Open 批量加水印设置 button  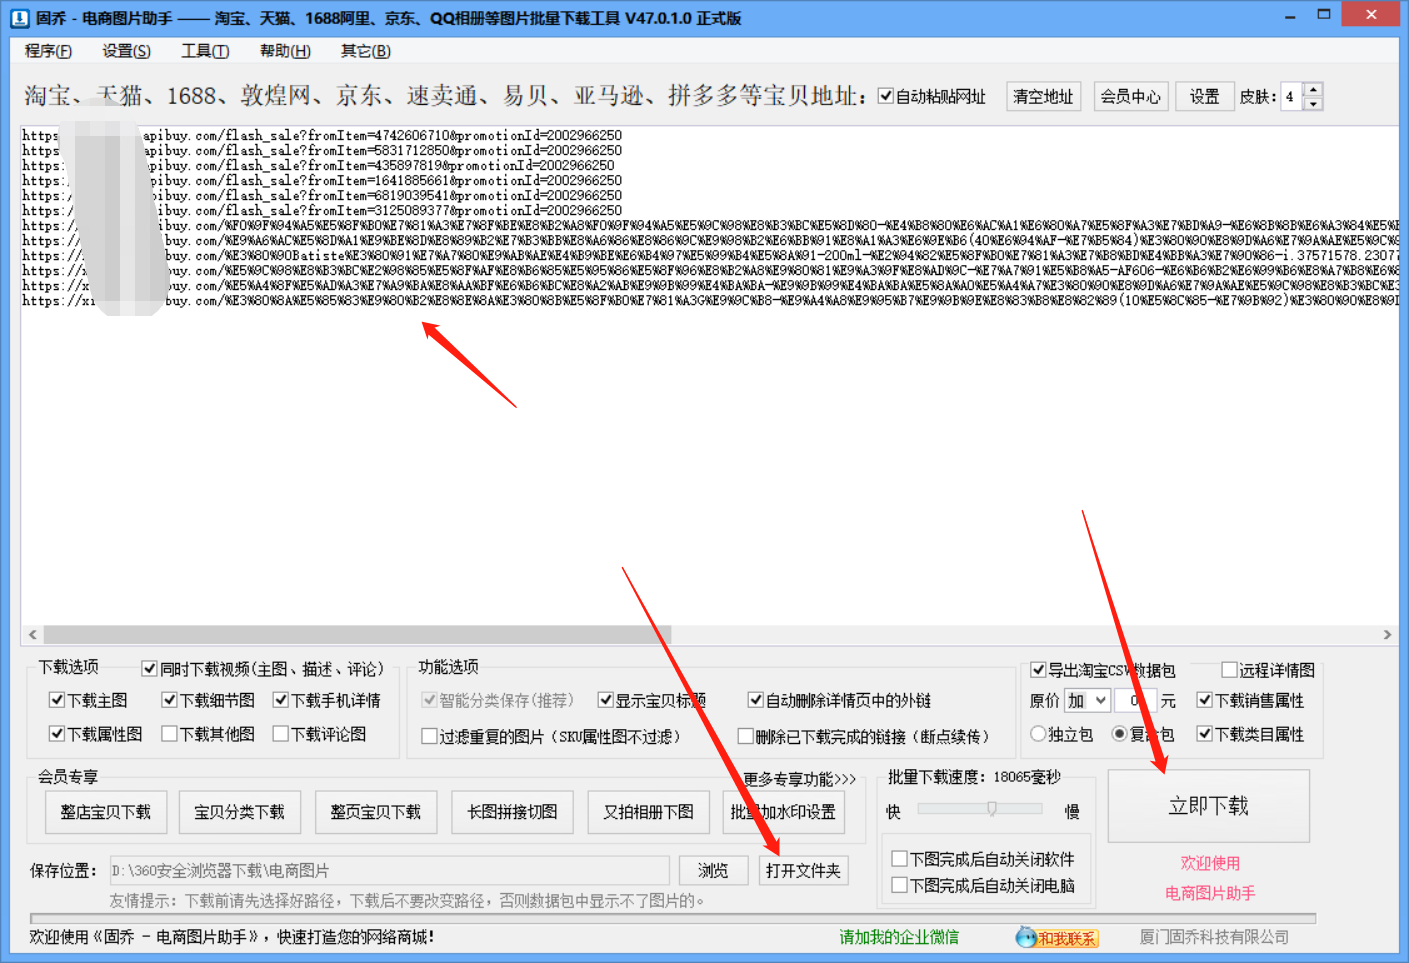coord(783,812)
